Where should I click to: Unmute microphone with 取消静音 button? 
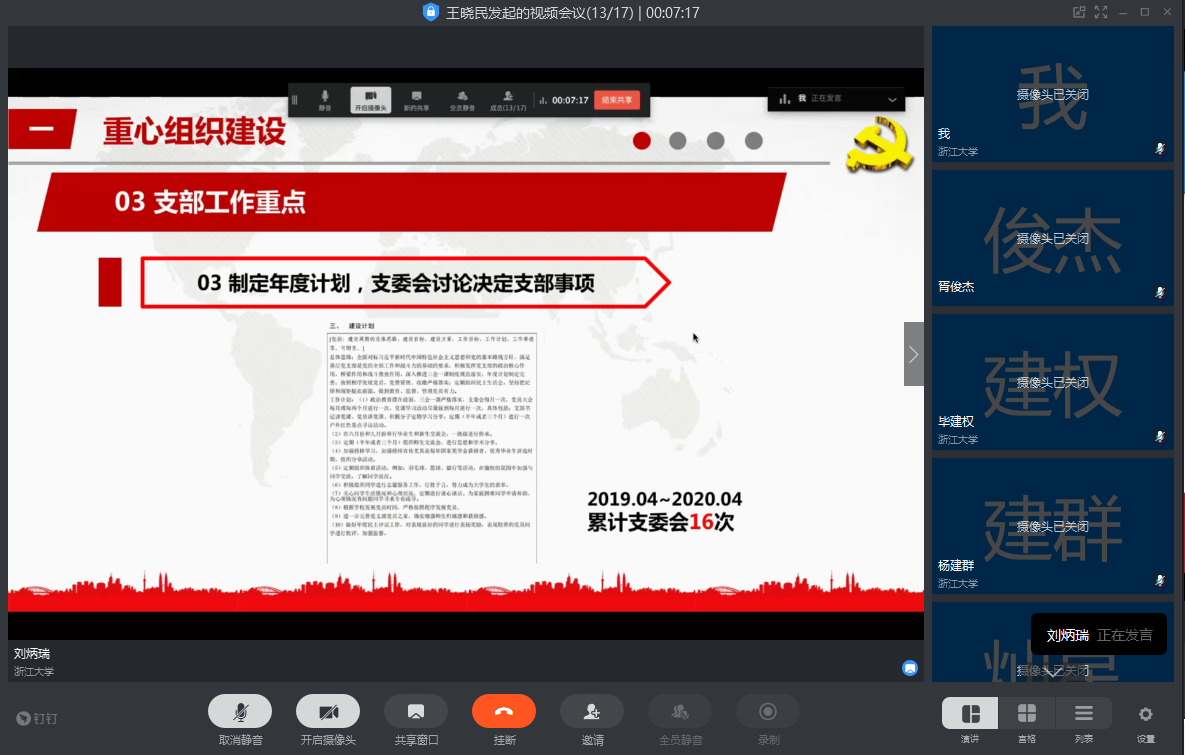point(240,711)
